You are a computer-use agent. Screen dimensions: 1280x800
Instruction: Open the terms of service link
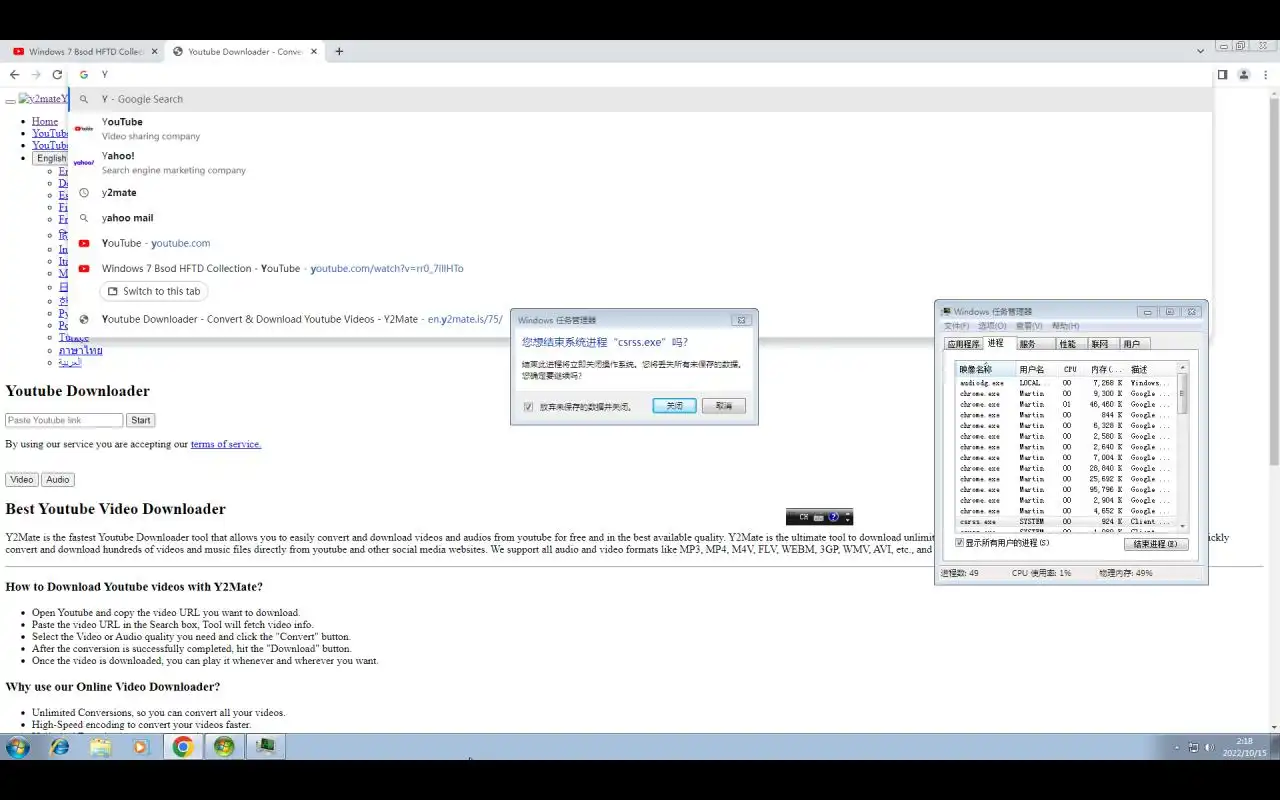point(226,444)
